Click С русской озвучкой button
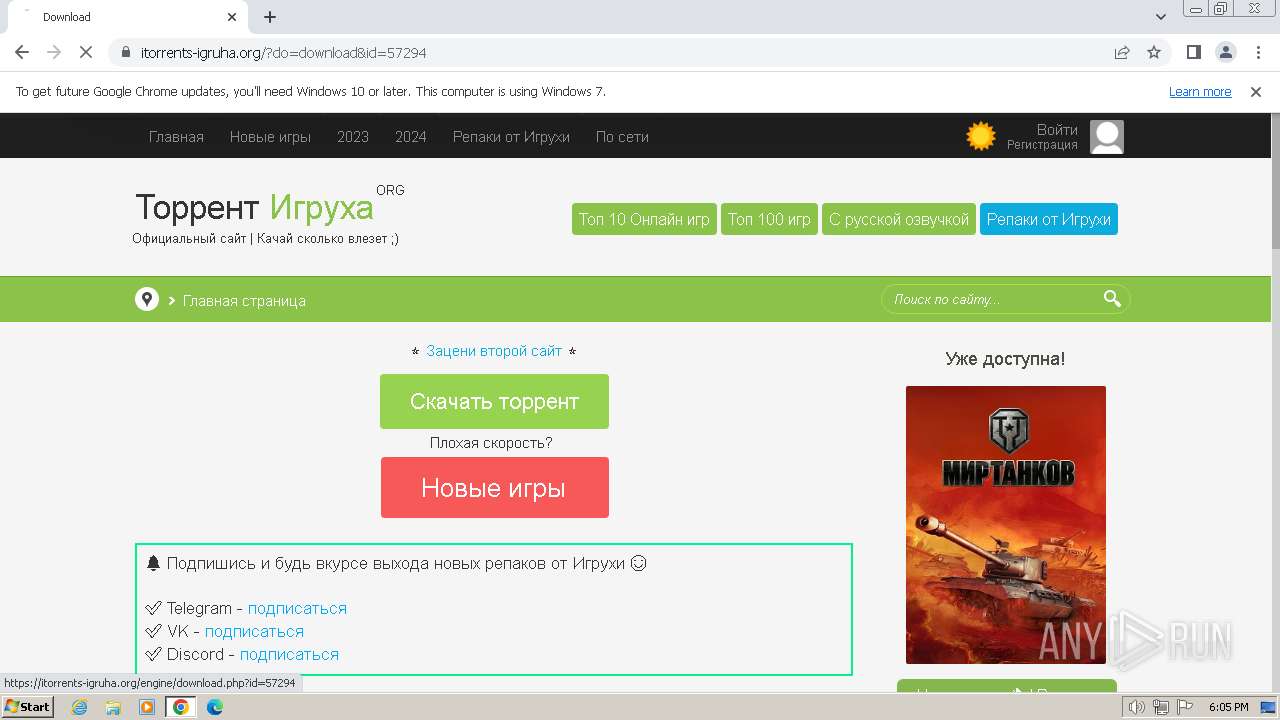Viewport: 1280px width, 720px height. (x=899, y=219)
